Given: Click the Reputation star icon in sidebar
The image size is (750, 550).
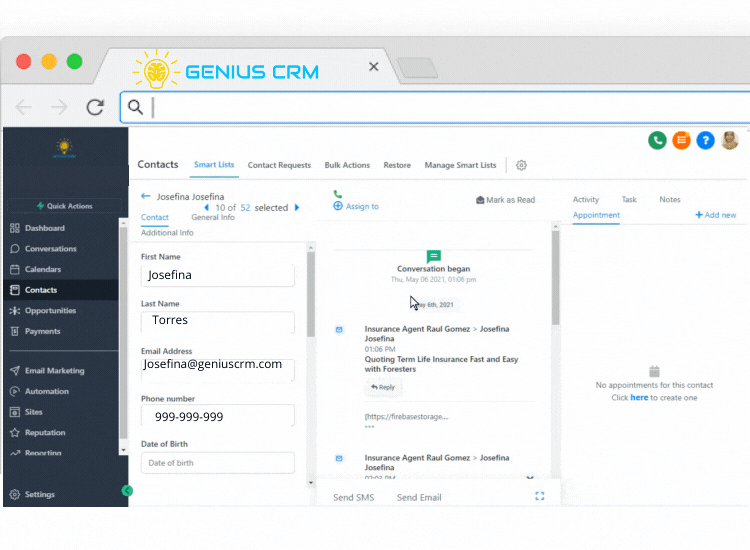Looking at the screenshot, I should pyautogui.click(x=15, y=432).
